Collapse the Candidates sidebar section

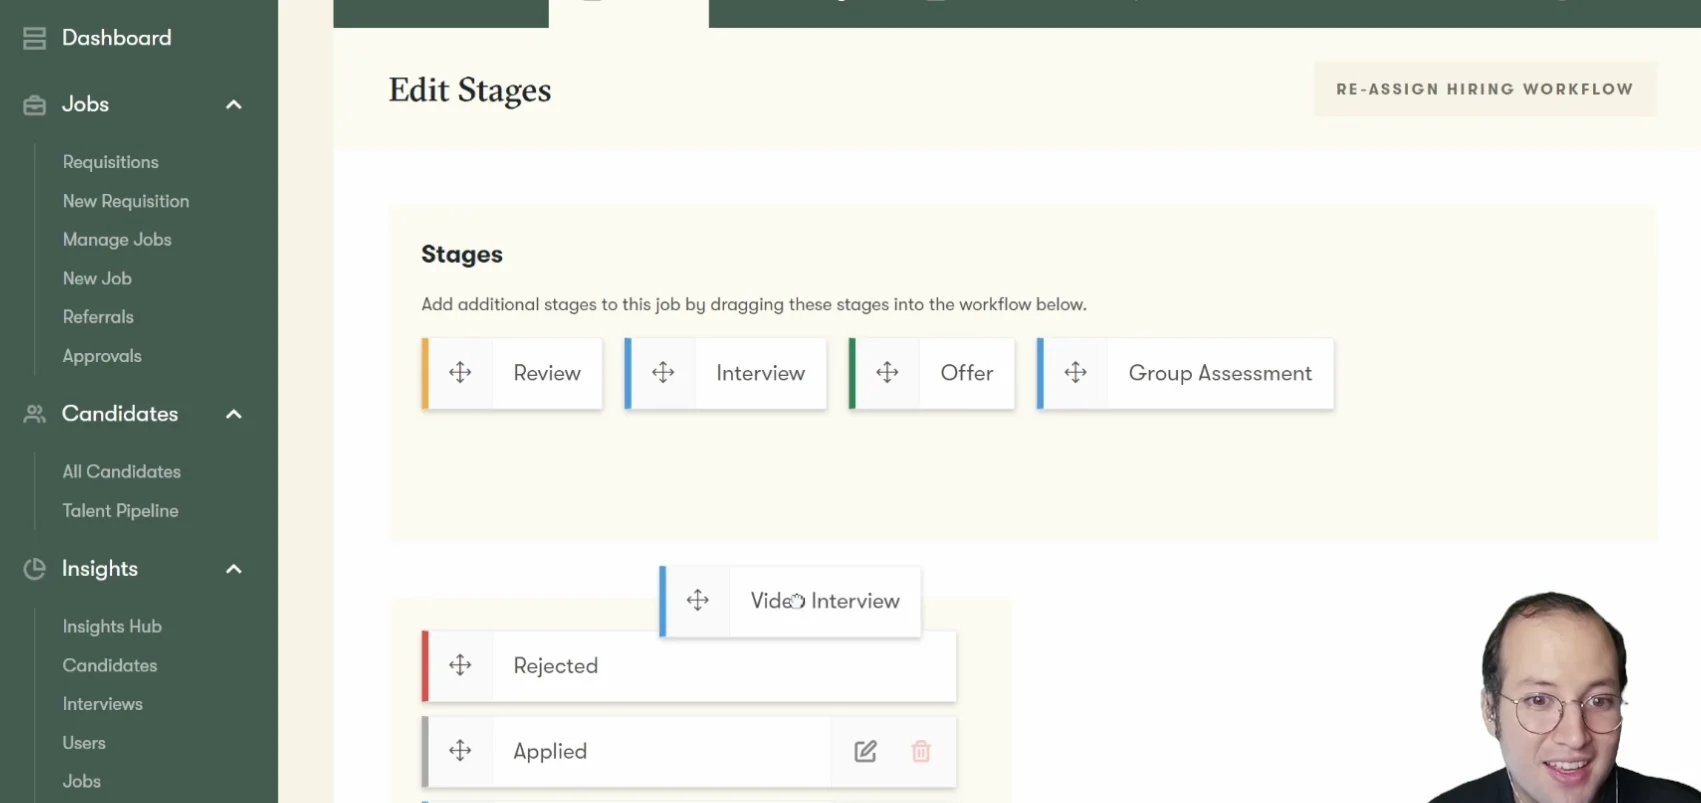coord(234,414)
